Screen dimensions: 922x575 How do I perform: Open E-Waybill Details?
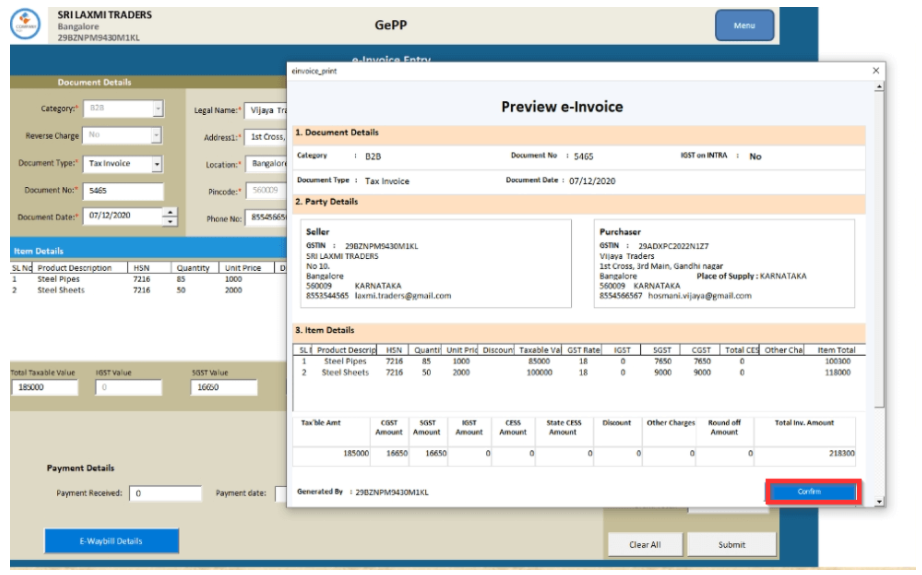112,541
